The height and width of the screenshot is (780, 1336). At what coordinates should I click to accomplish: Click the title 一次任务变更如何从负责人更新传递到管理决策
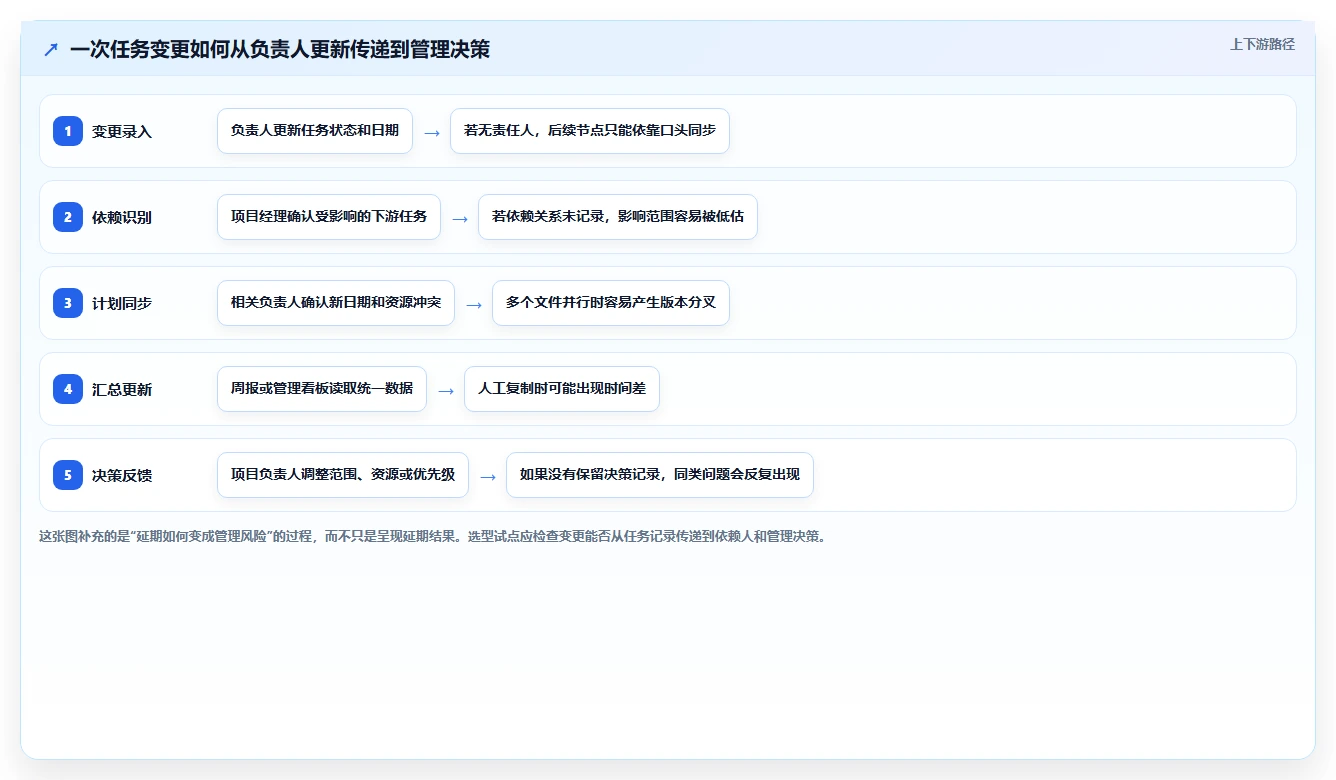point(280,49)
